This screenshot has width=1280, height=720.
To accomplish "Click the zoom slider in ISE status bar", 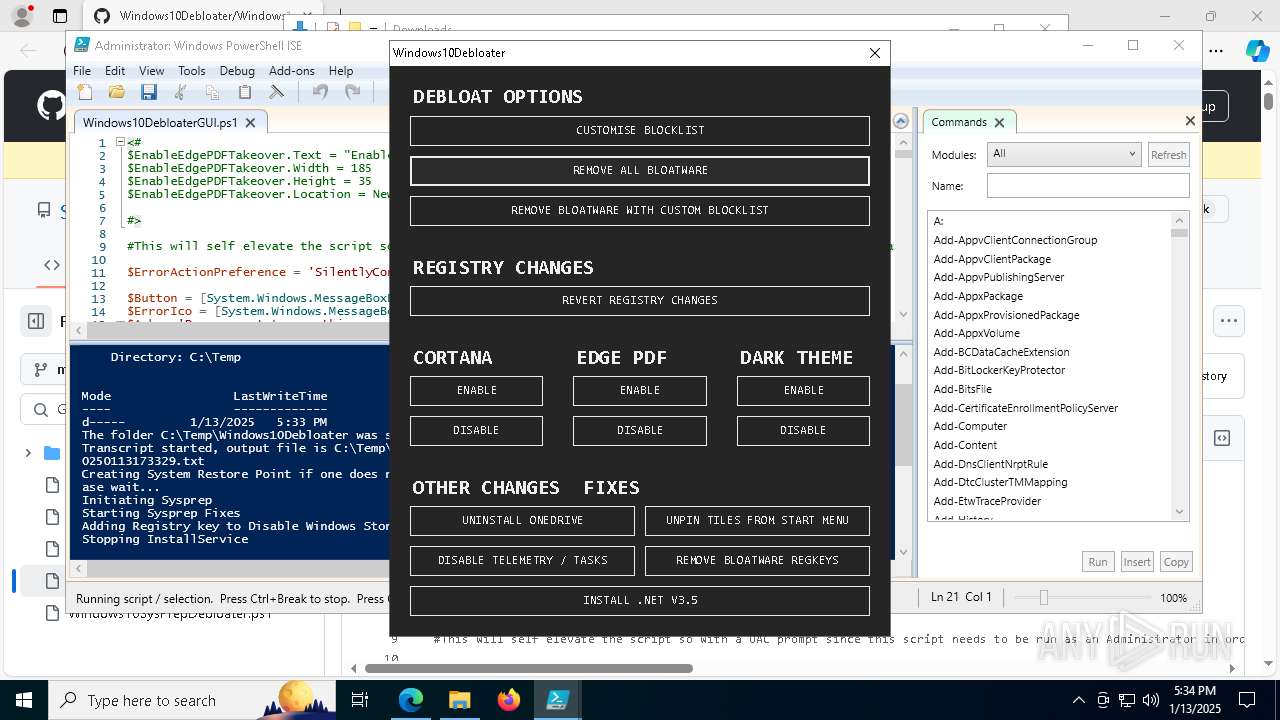I will coord(1043,597).
